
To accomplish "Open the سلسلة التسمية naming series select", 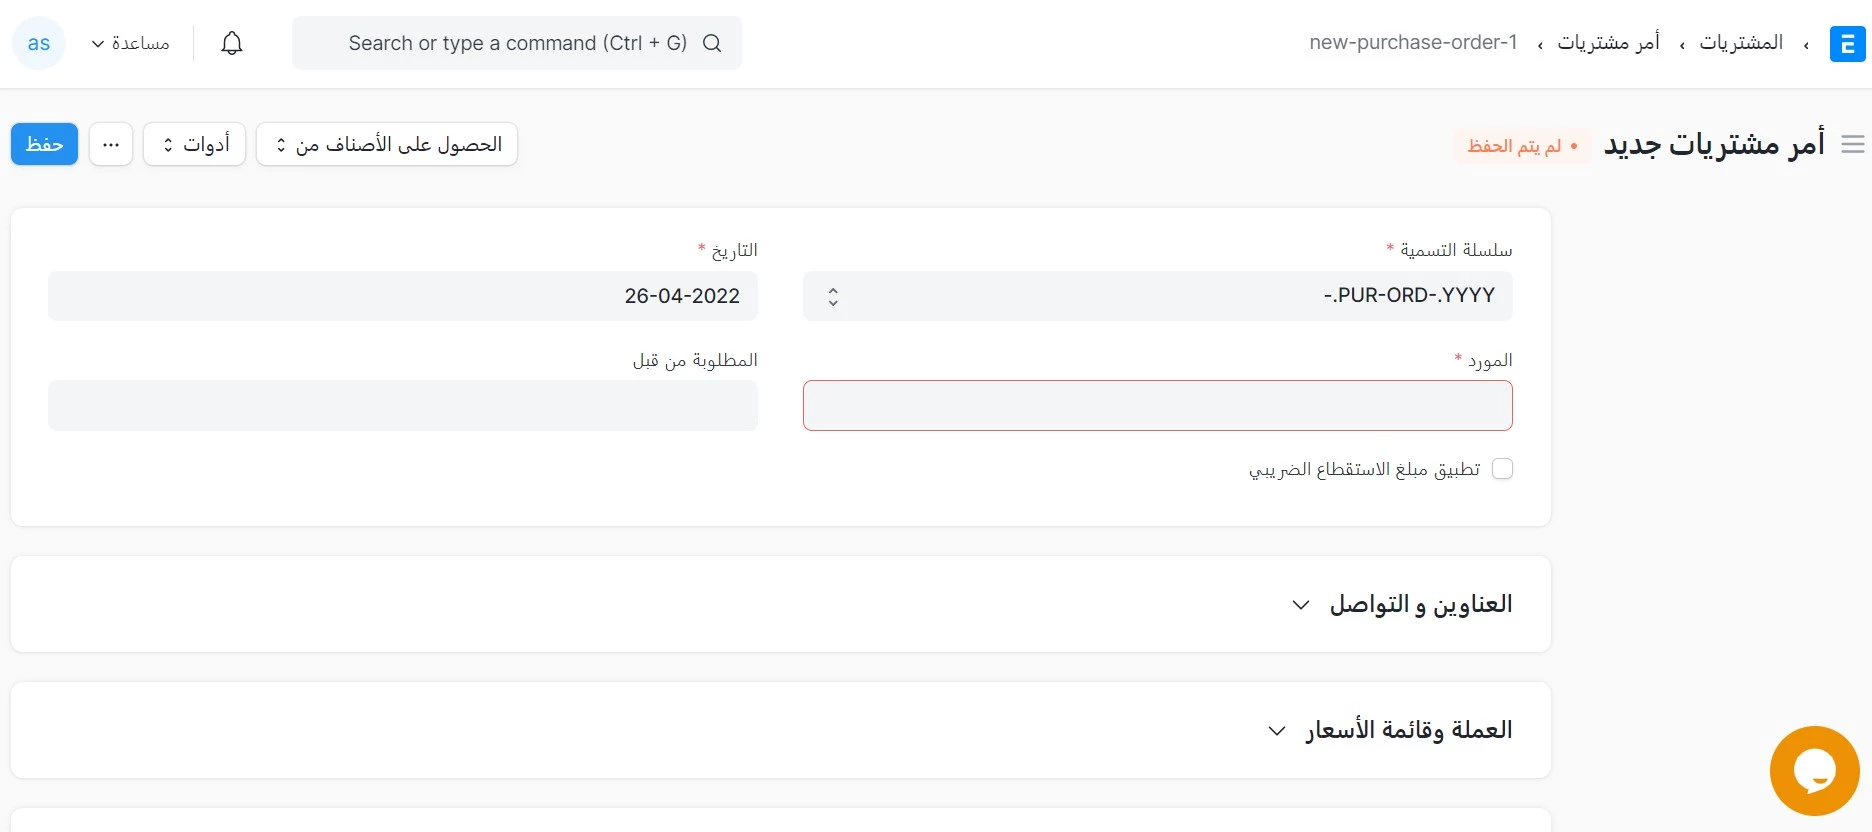I will 1158,296.
